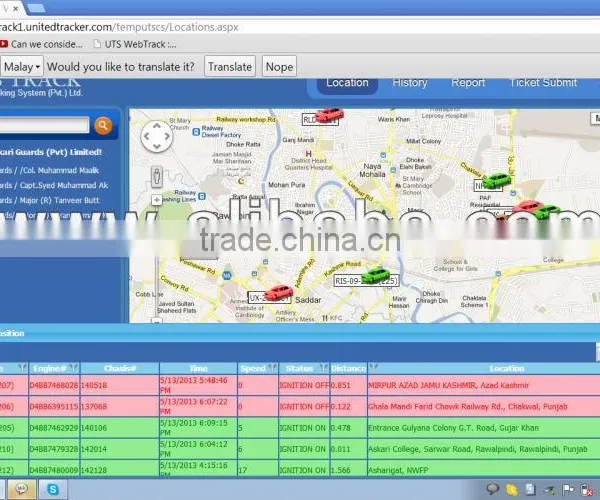Select Capt. Syed Muhammad Ak in the list

point(54,185)
